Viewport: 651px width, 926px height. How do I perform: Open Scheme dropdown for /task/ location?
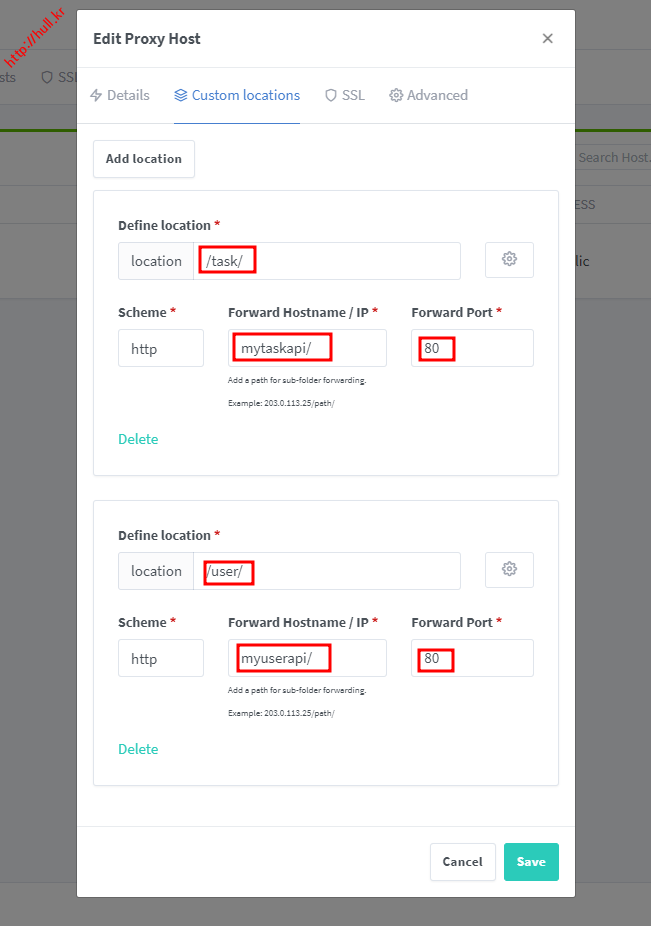point(161,349)
